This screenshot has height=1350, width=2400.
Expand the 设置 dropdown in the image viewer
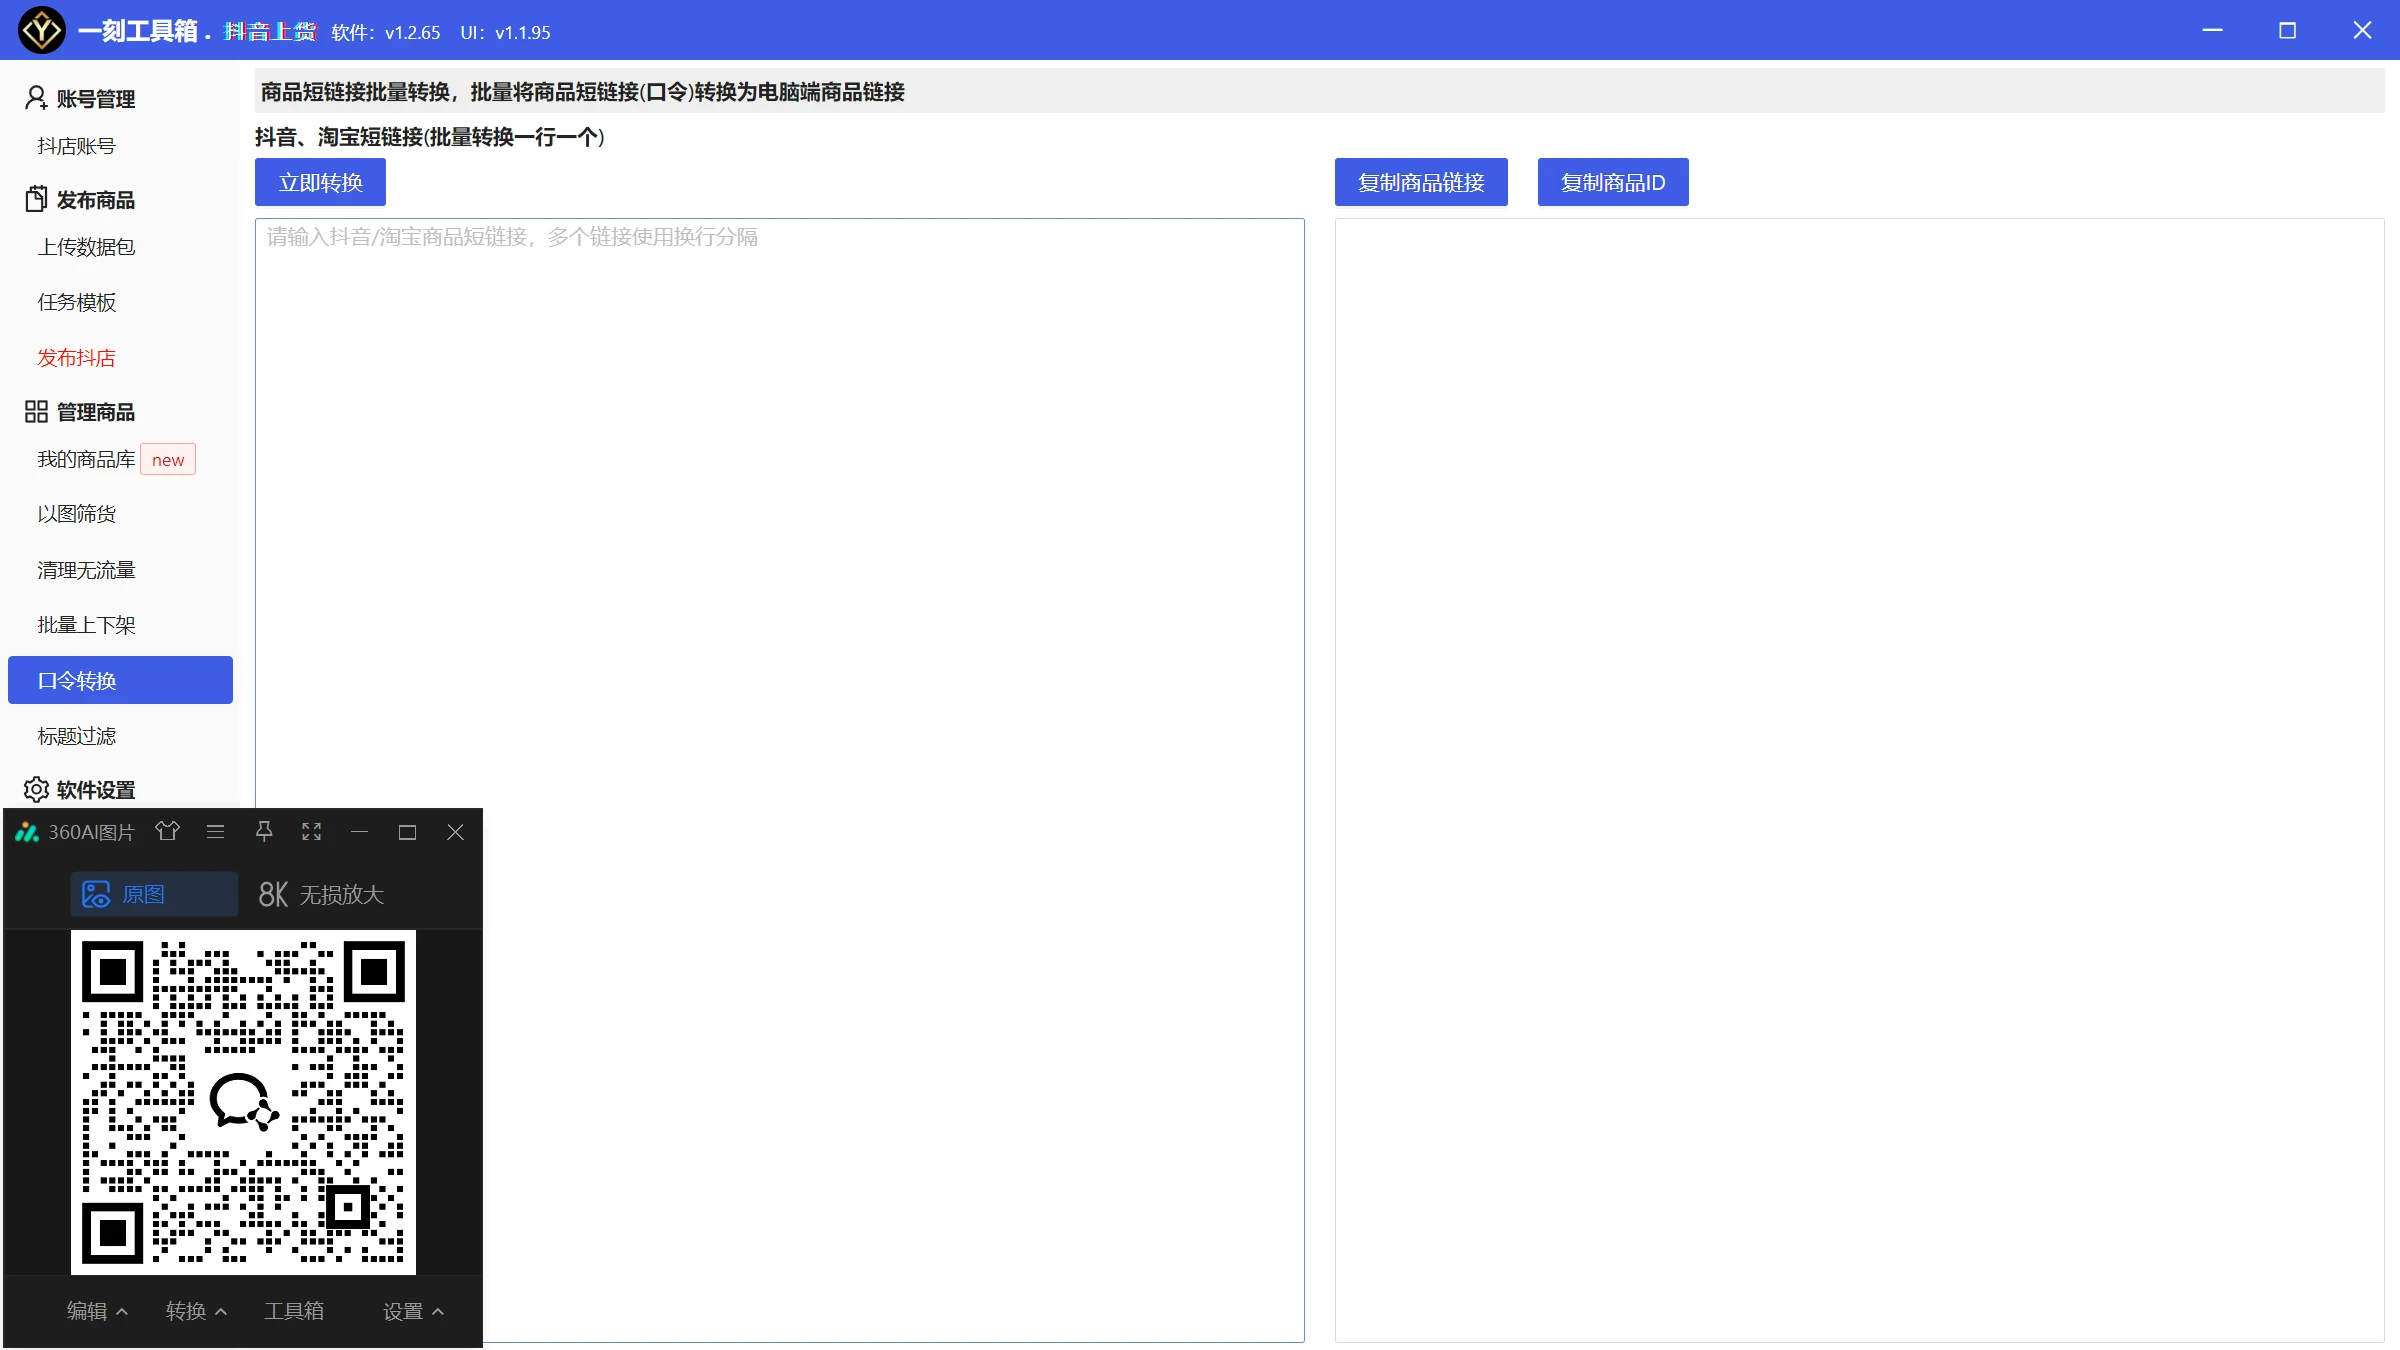[413, 1310]
